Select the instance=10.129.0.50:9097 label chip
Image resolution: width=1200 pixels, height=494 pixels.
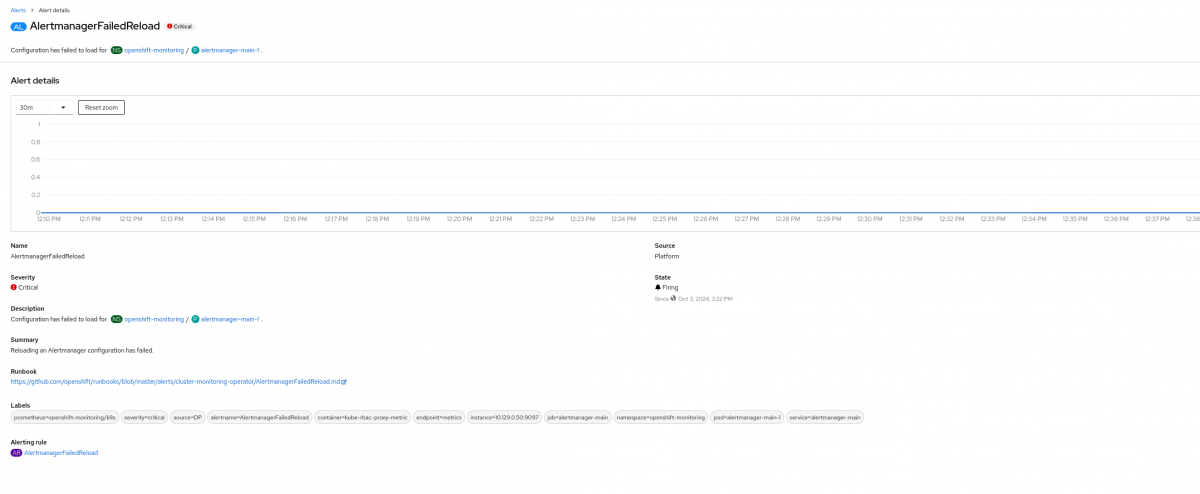[504, 417]
